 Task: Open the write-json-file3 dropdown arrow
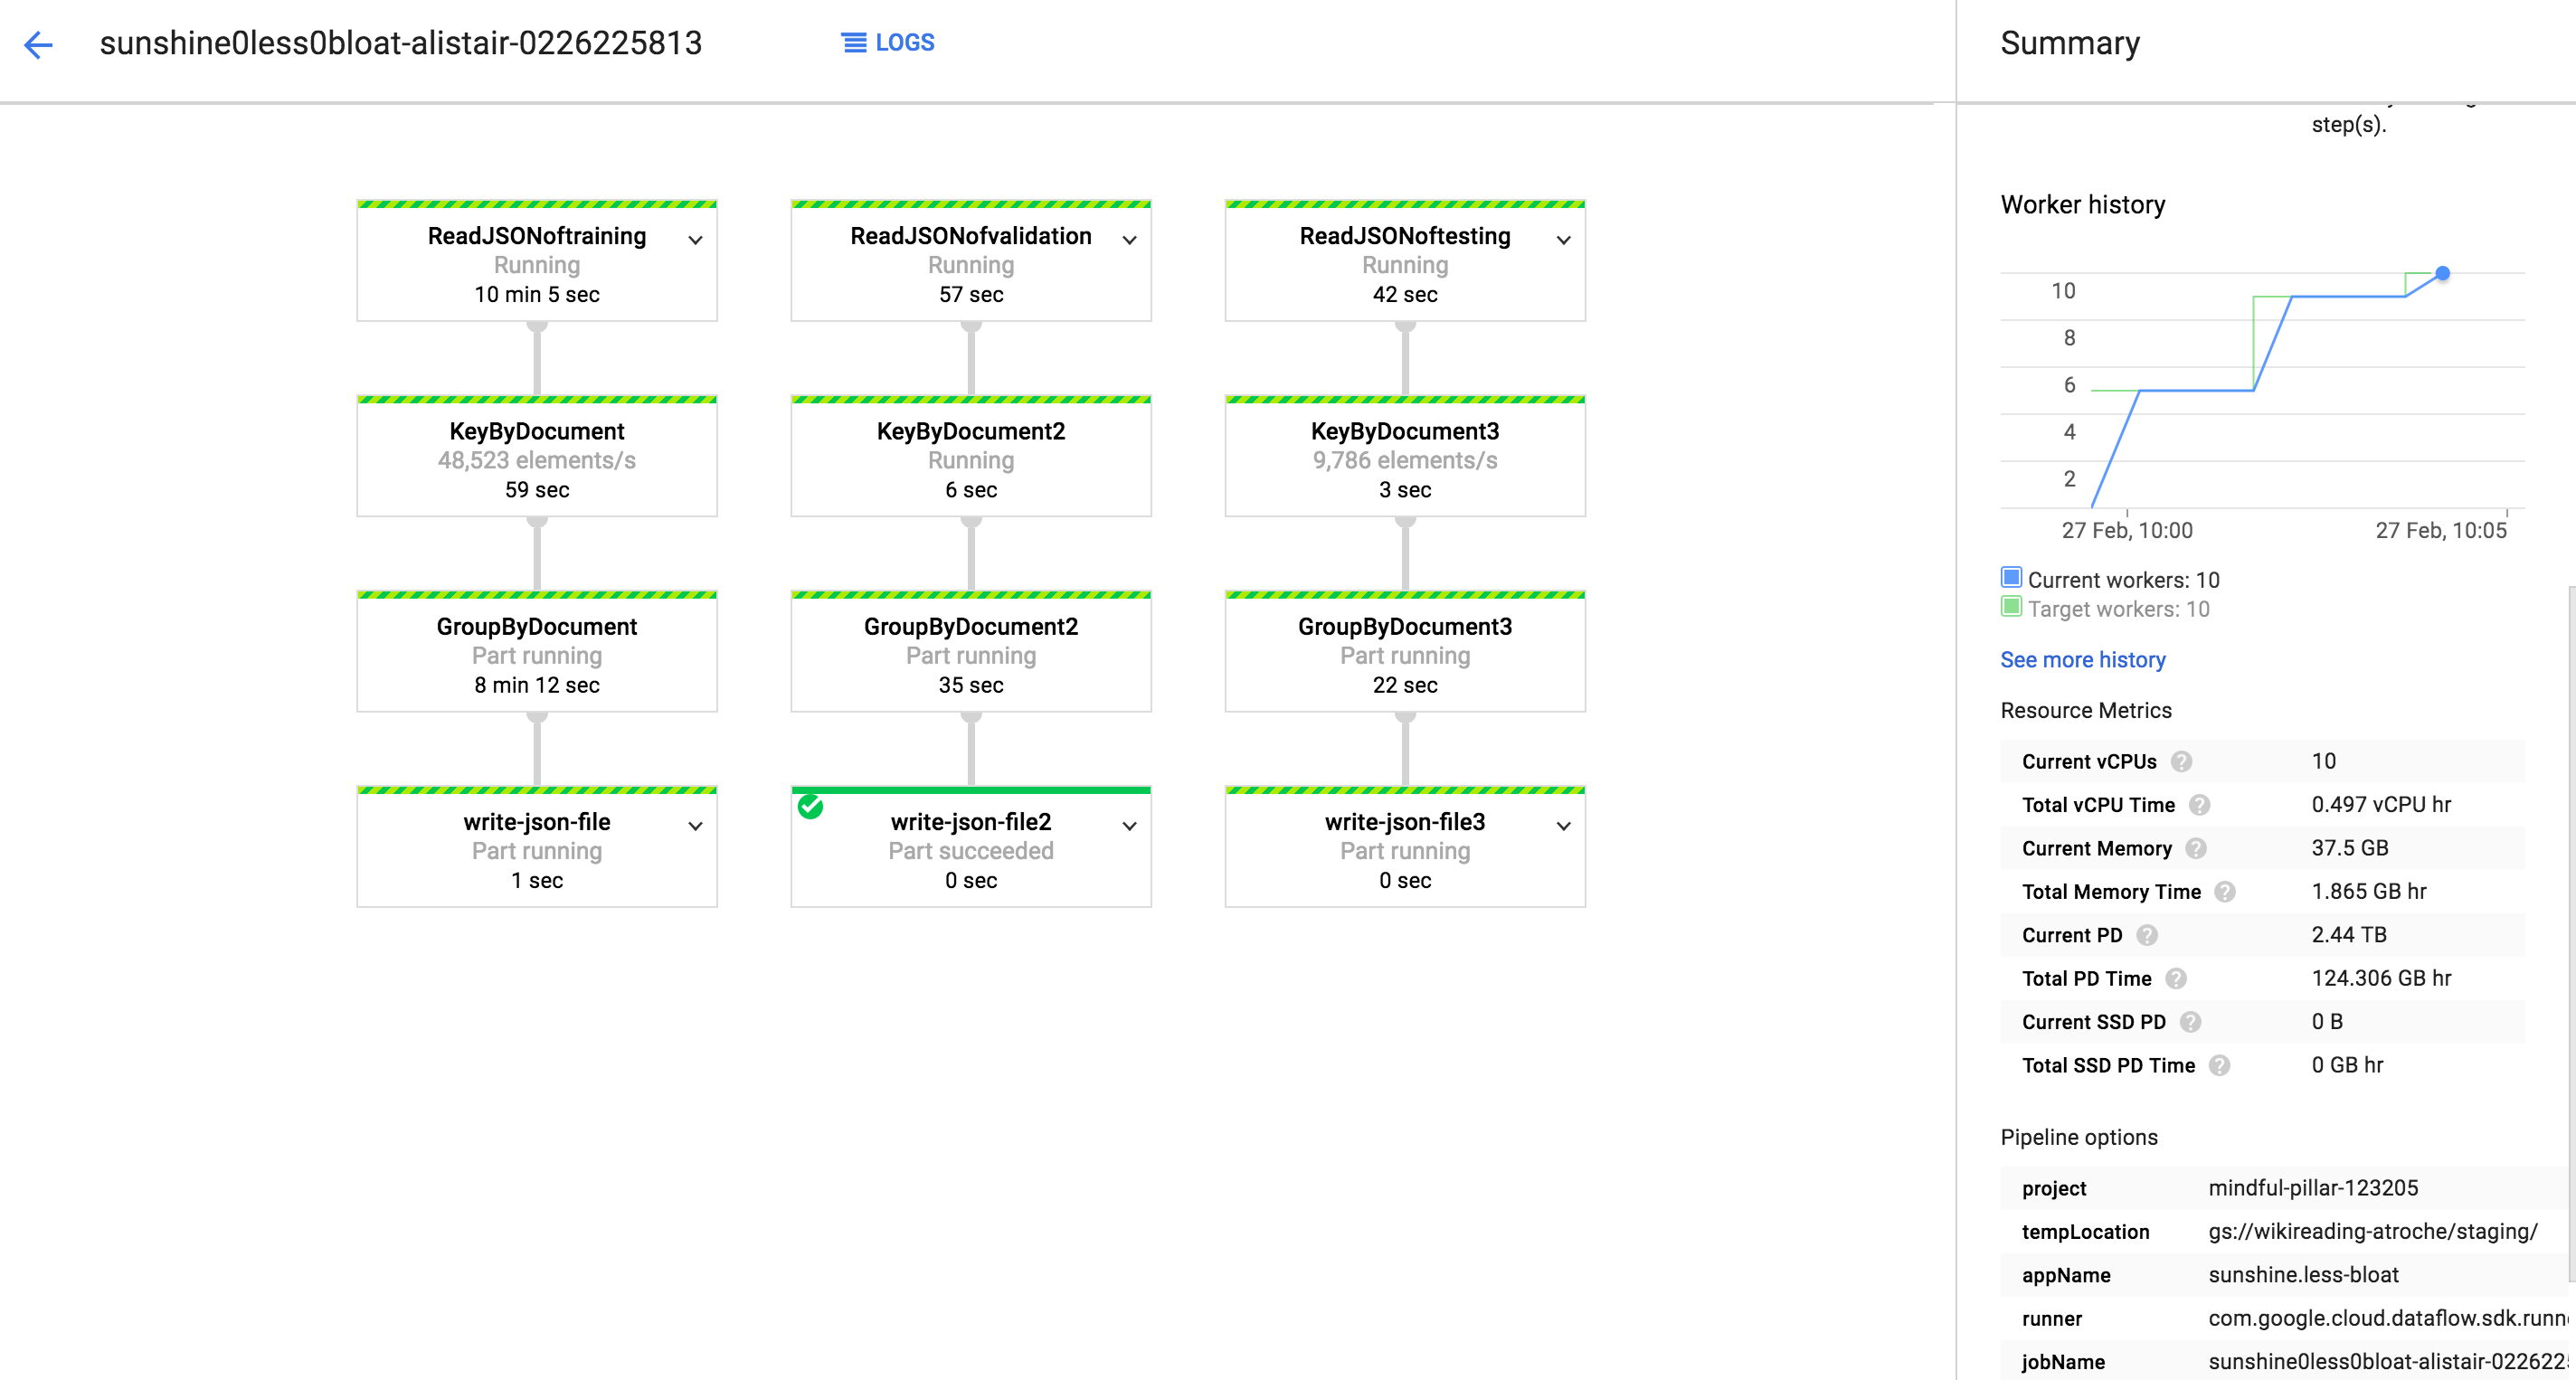1562,826
